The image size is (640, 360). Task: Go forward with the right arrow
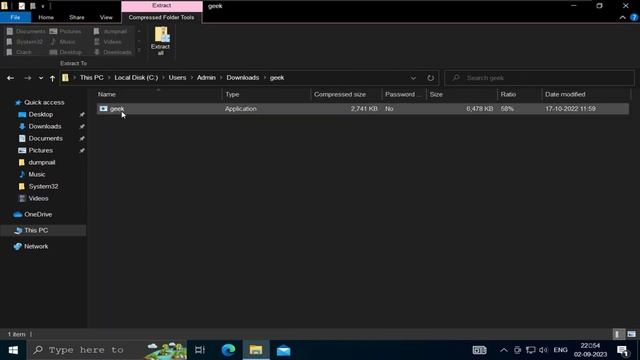coord(27,78)
